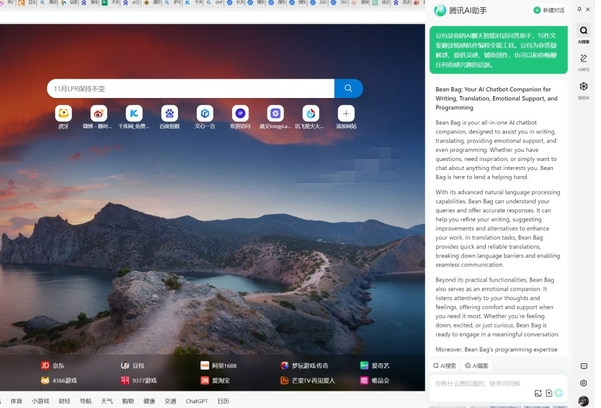Viewport: 601px width, 408px height.
Task: Open the 文心一言 shortcut icon
Action: [205, 114]
